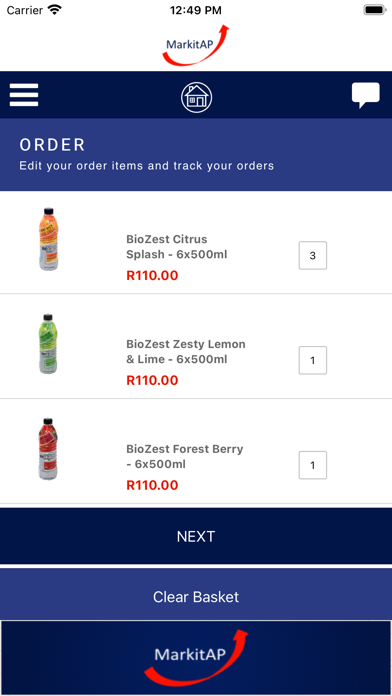Select the Zesty Lemon & Lime bottle image
Viewport: 392px width, 696px height.
pos(48,344)
